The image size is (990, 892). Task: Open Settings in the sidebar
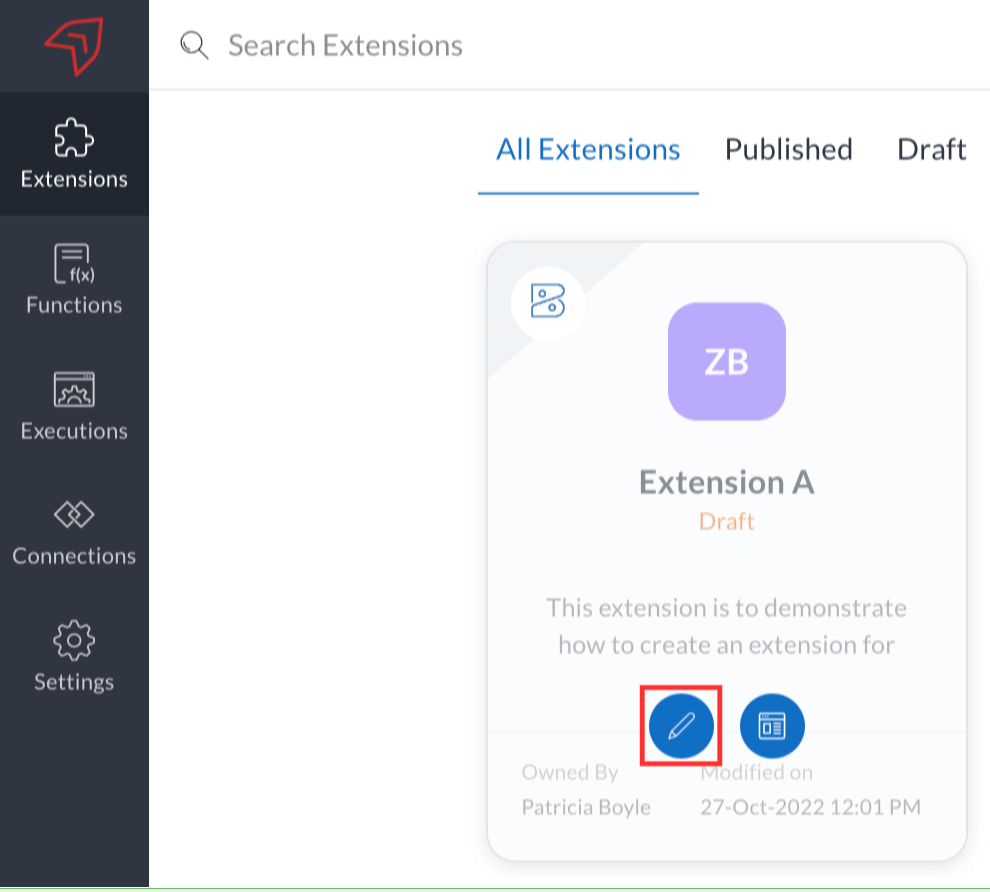coord(75,657)
